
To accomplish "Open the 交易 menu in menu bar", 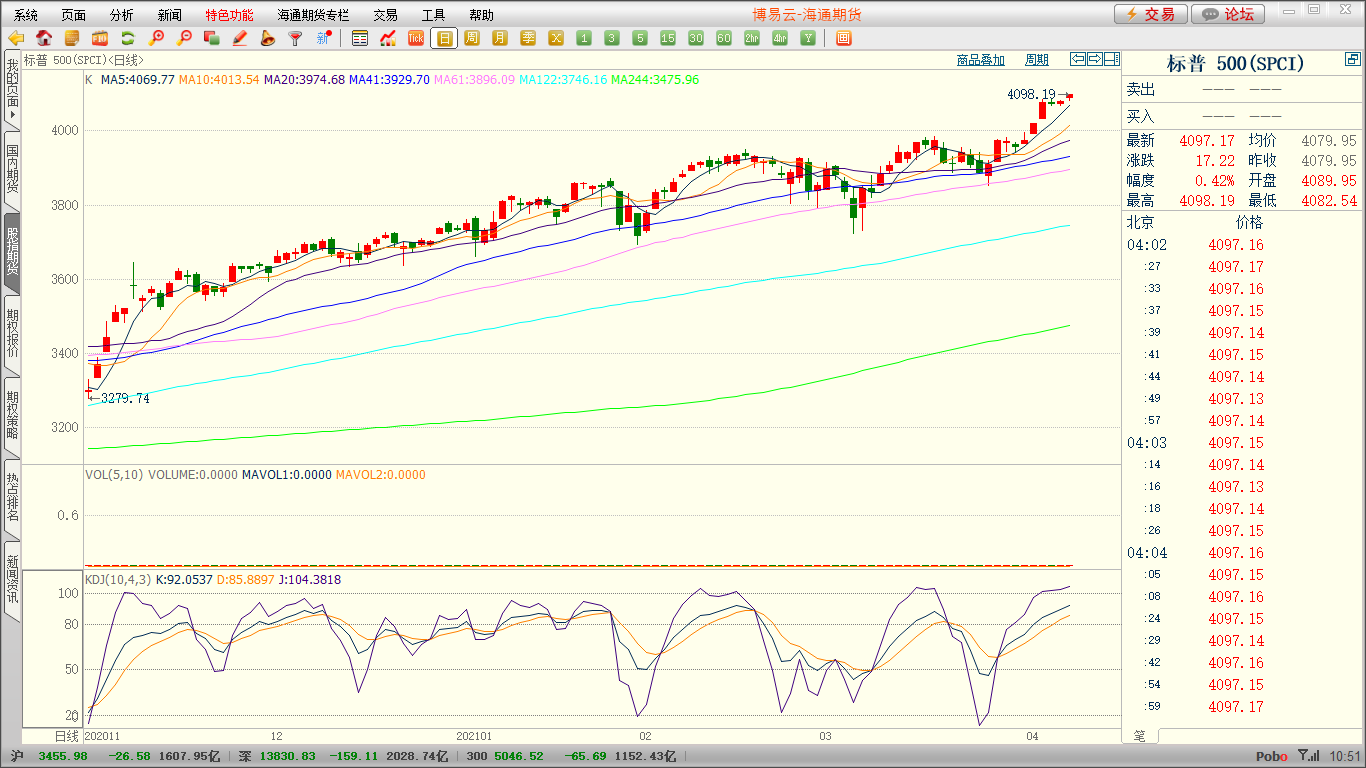I will pyautogui.click(x=386, y=15).
